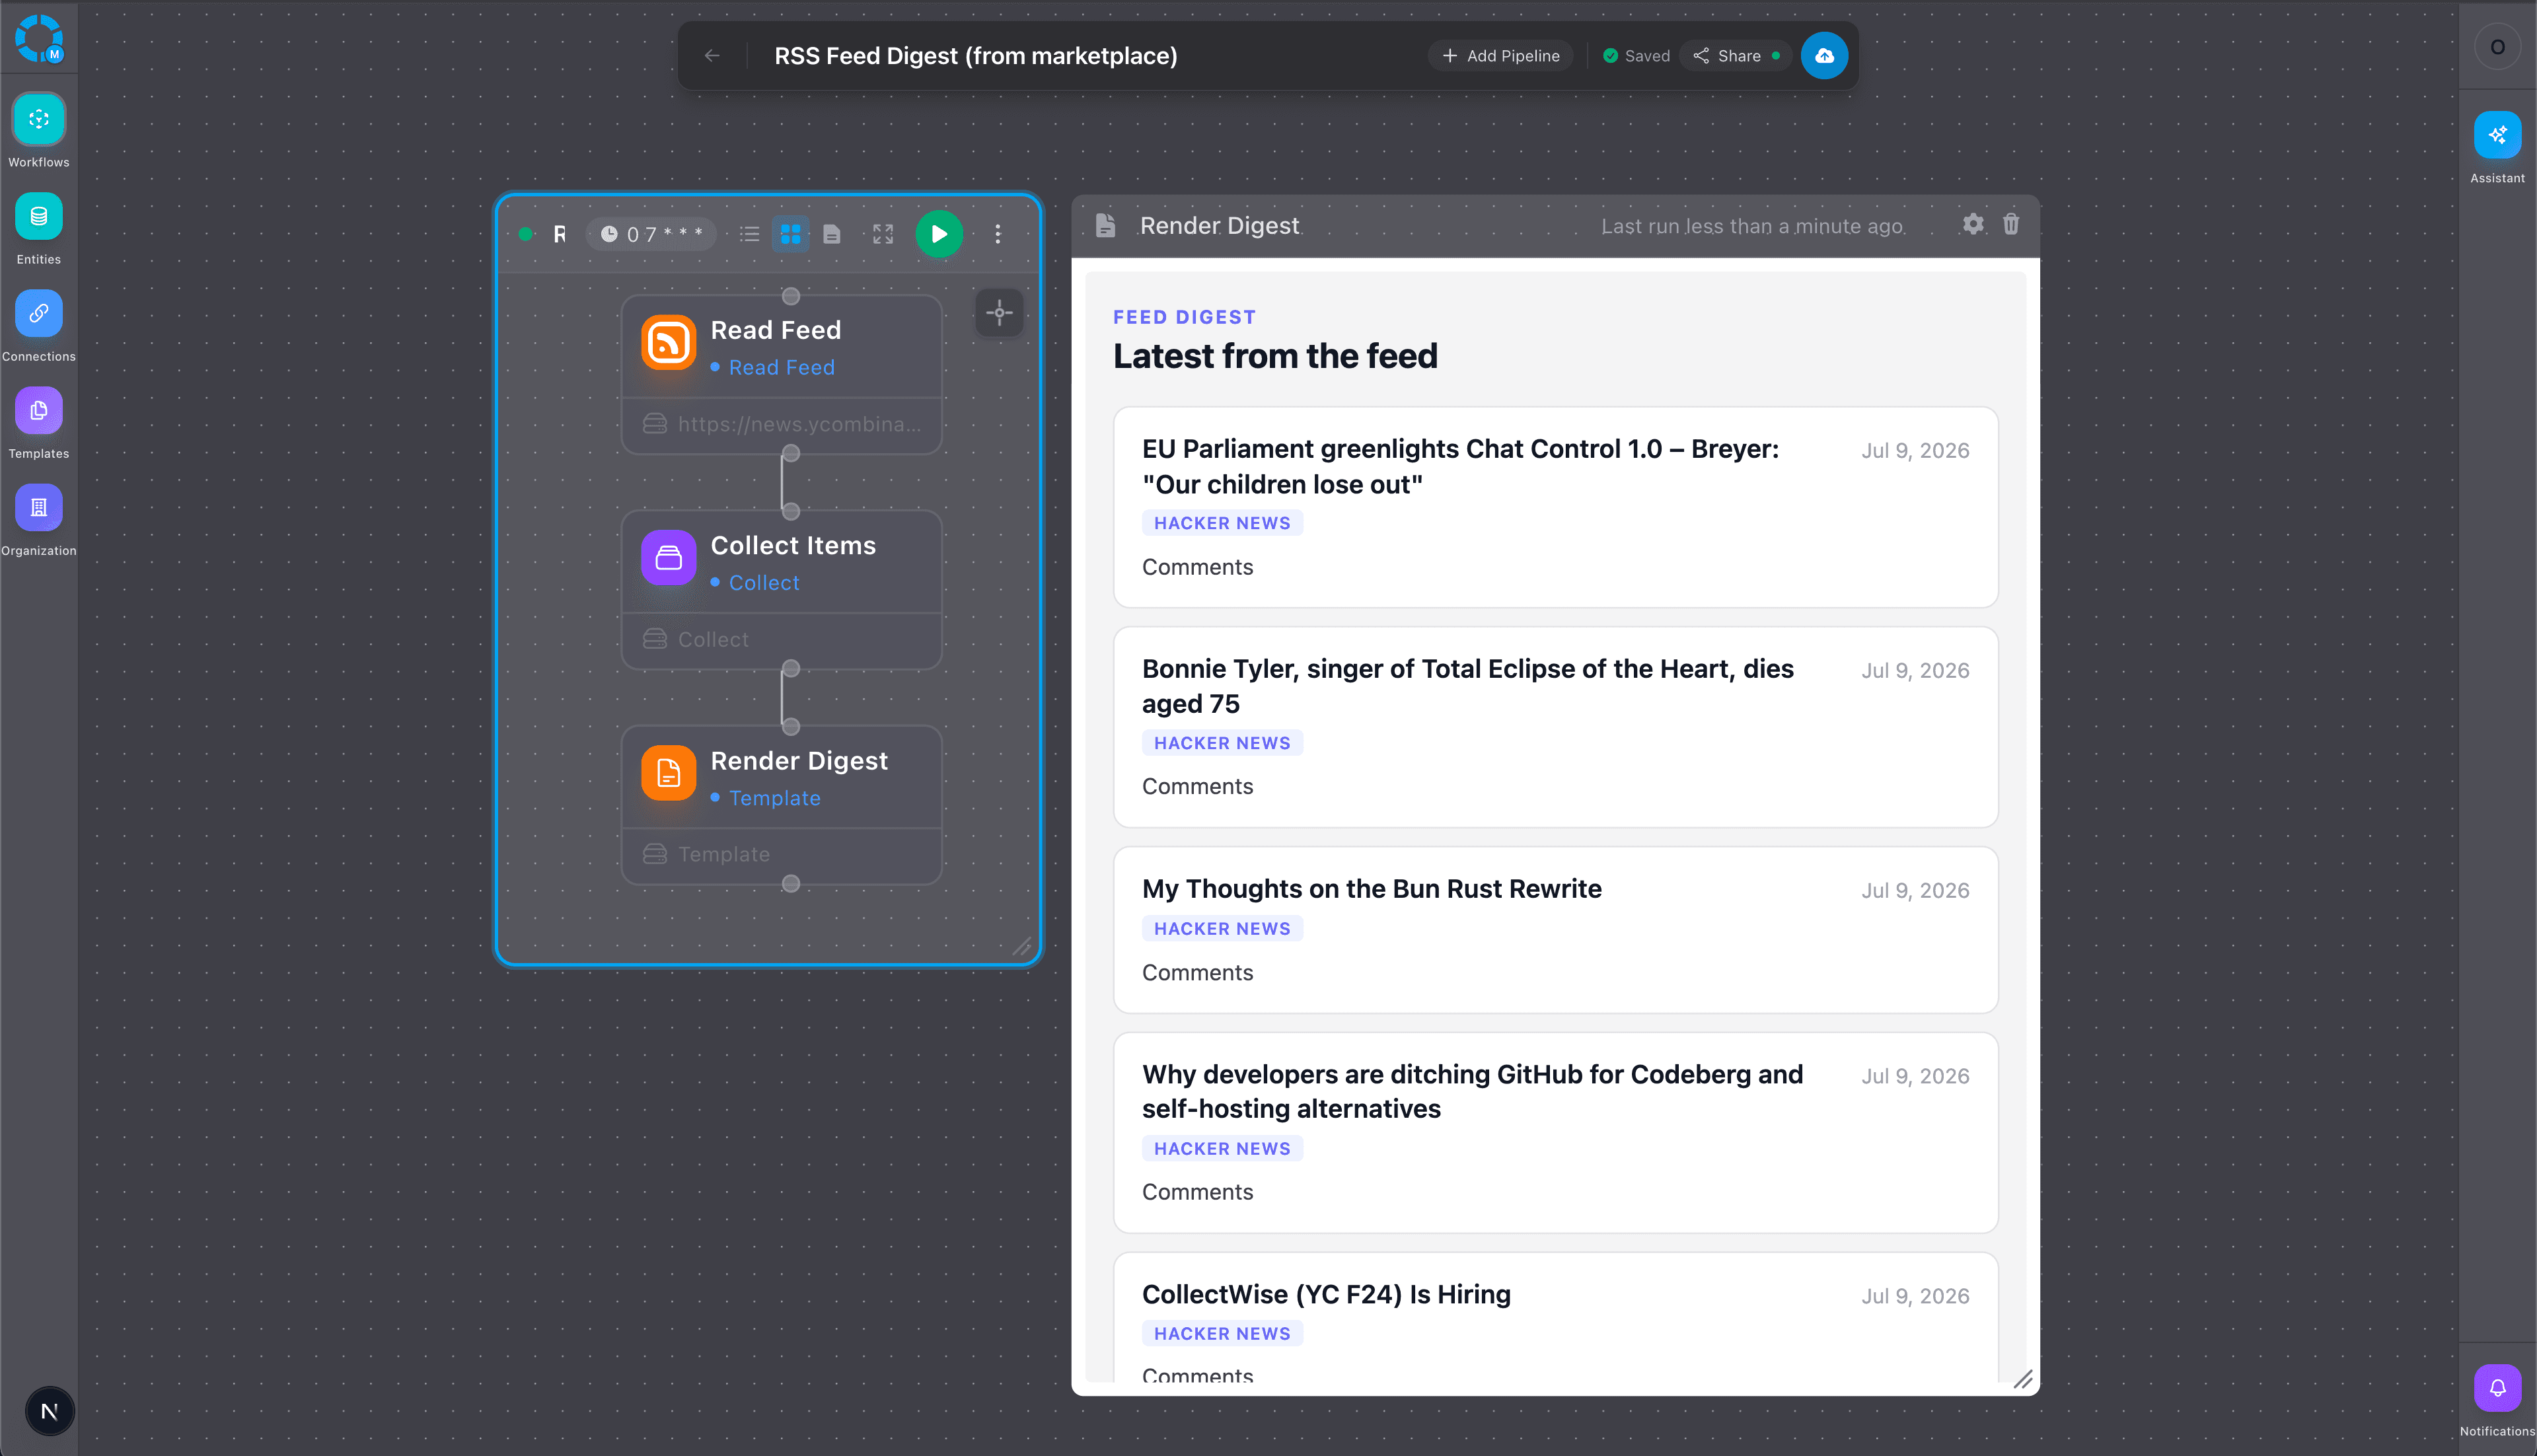Go back with the arrow beside the title

712,56
